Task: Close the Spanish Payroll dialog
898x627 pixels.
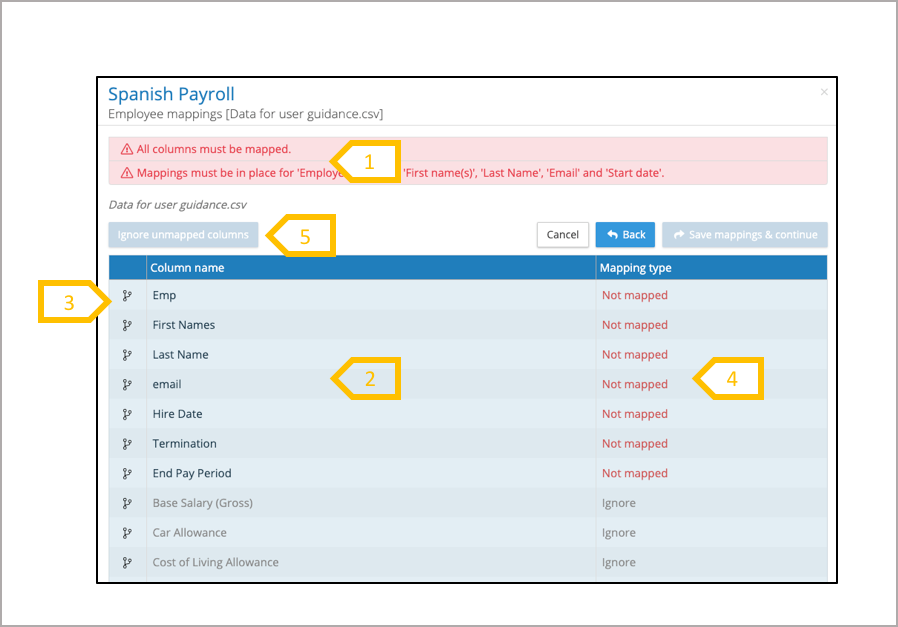Action: tap(824, 92)
